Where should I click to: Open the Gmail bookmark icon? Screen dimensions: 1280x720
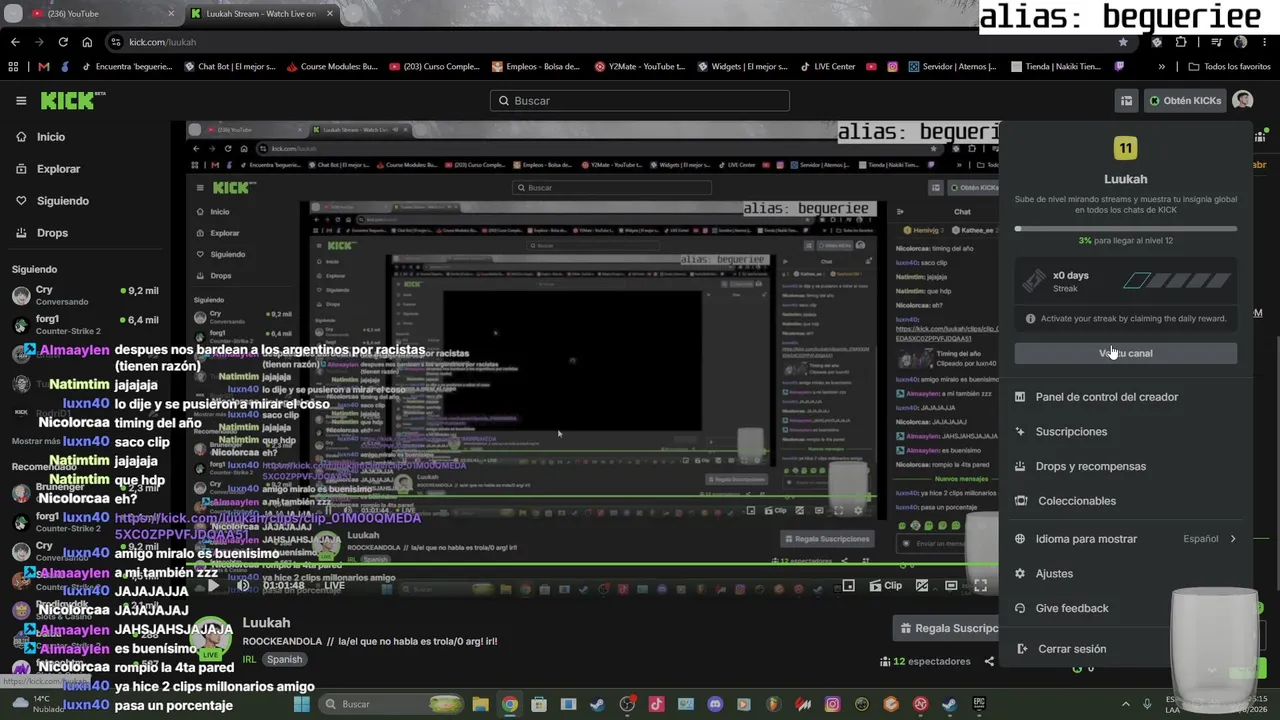point(43,67)
